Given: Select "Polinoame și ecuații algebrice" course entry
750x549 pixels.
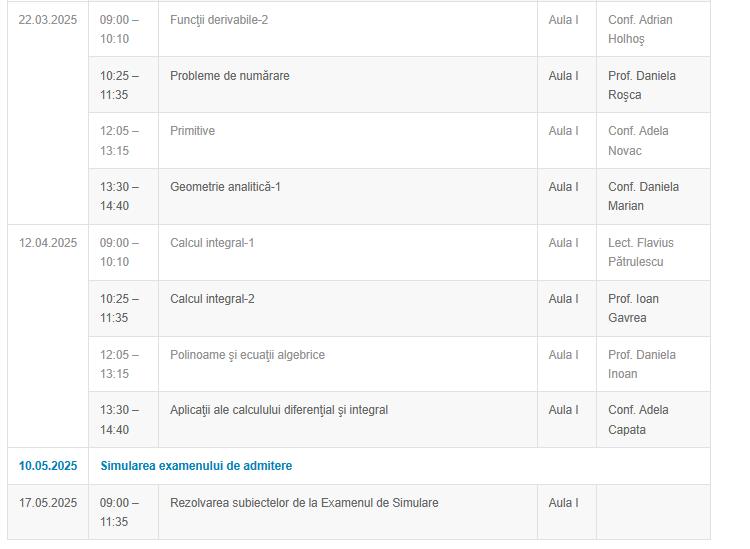Looking at the screenshot, I should (x=247, y=355).
